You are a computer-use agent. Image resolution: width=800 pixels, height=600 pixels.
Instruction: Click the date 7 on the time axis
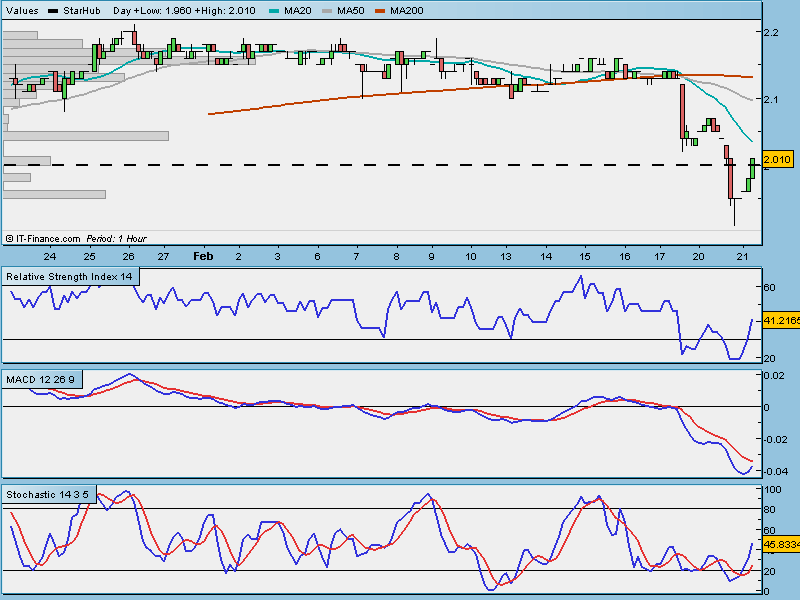[x=357, y=256]
